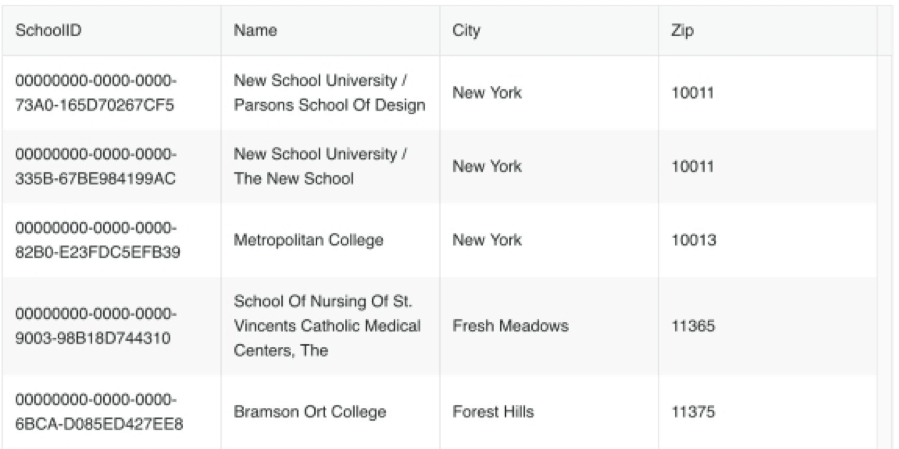Click the SchoolID column header
The width and height of the screenshot is (899, 449).
pyautogui.click(x=48, y=31)
